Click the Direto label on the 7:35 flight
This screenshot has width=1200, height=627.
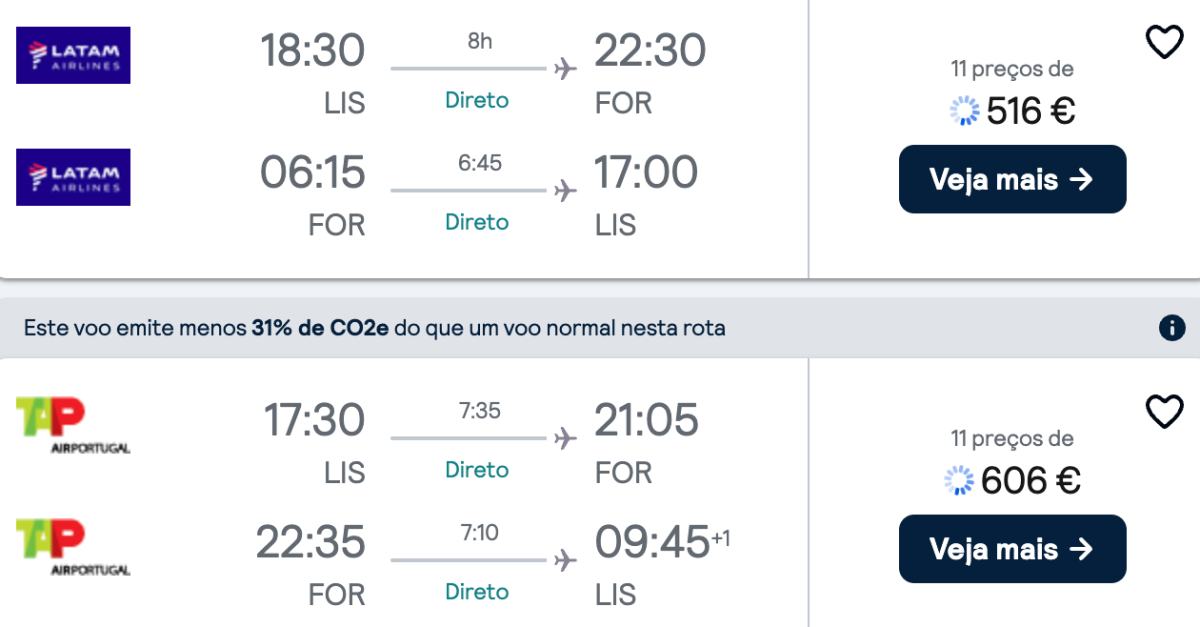pyautogui.click(x=477, y=469)
